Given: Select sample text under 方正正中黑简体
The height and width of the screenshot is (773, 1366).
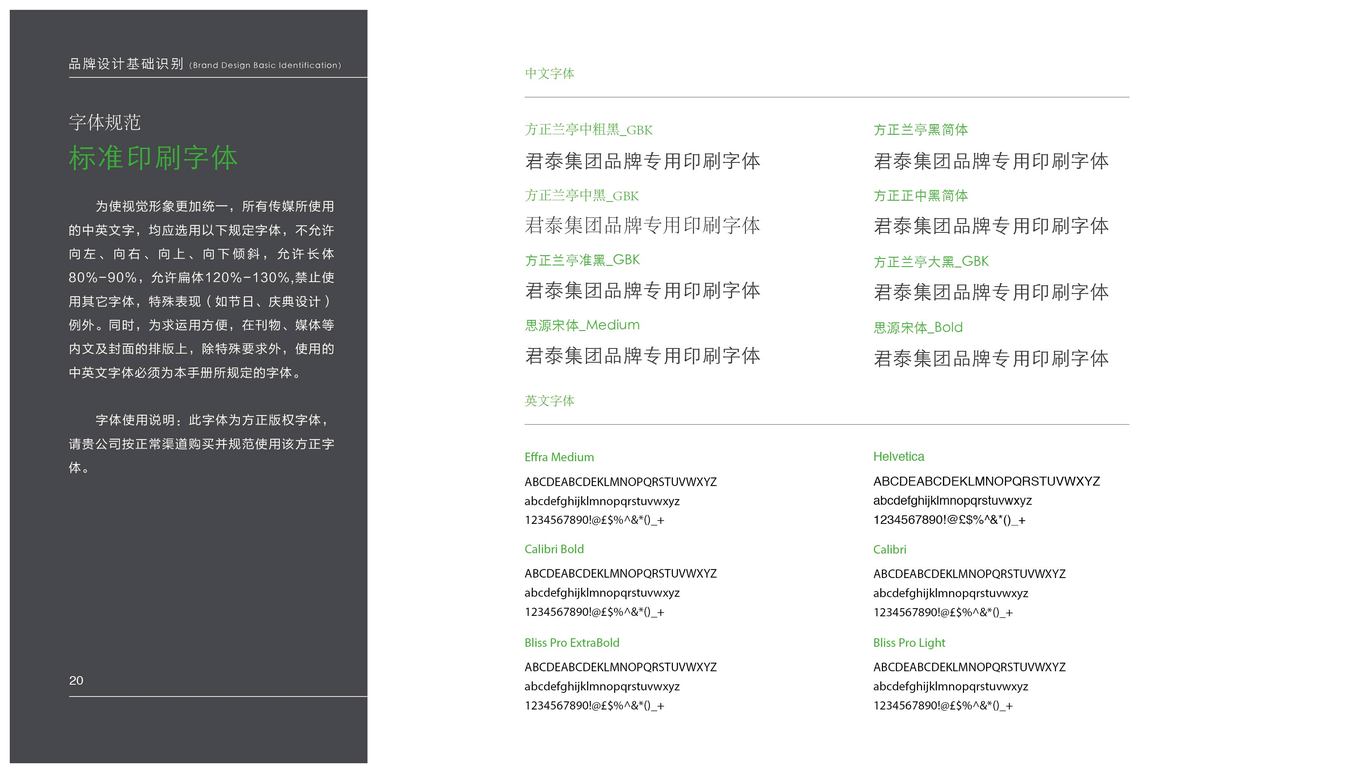Looking at the screenshot, I should (x=991, y=226).
